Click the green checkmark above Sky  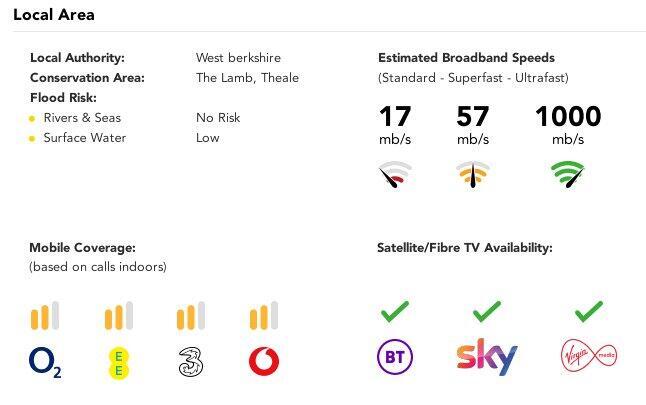487,312
